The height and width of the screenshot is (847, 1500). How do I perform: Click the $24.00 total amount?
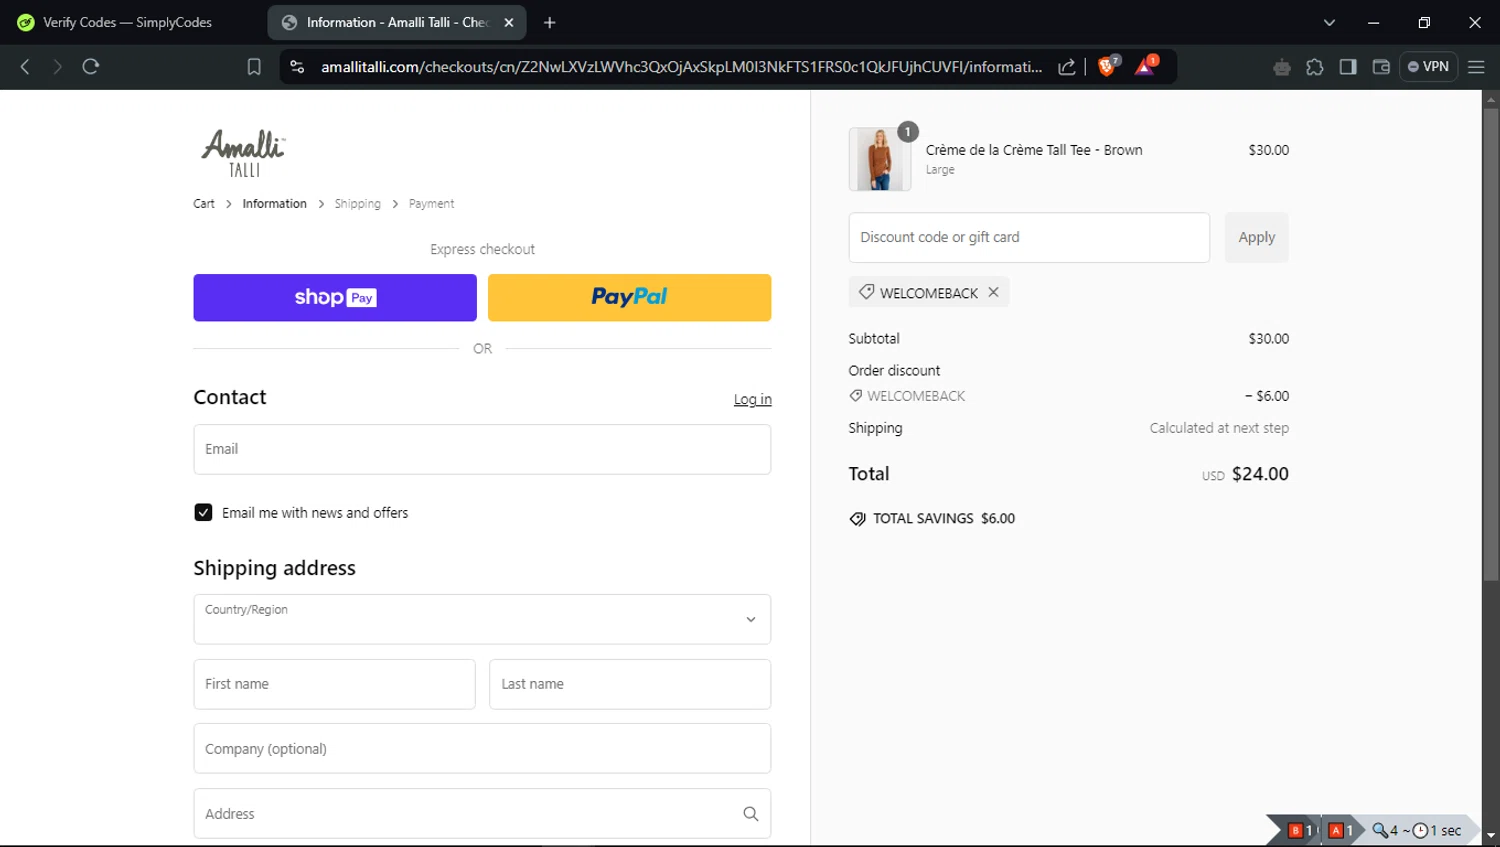[1260, 474]
